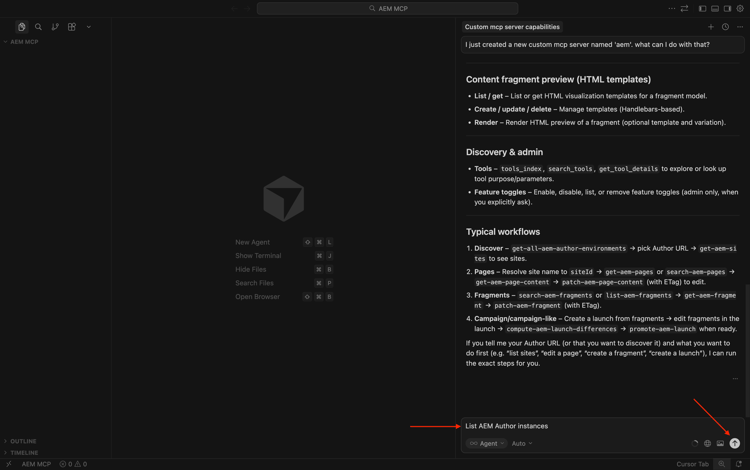
Task: Click the remote window indicator in status bar
Action: click(x=8, y=464)
